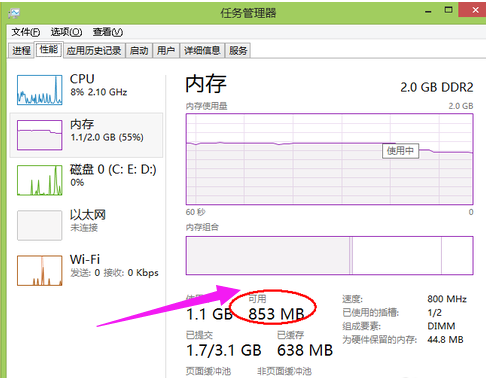Switch to the 性能 tab
The width and height of the screenshot is (486, 378).
click(49, 50)
